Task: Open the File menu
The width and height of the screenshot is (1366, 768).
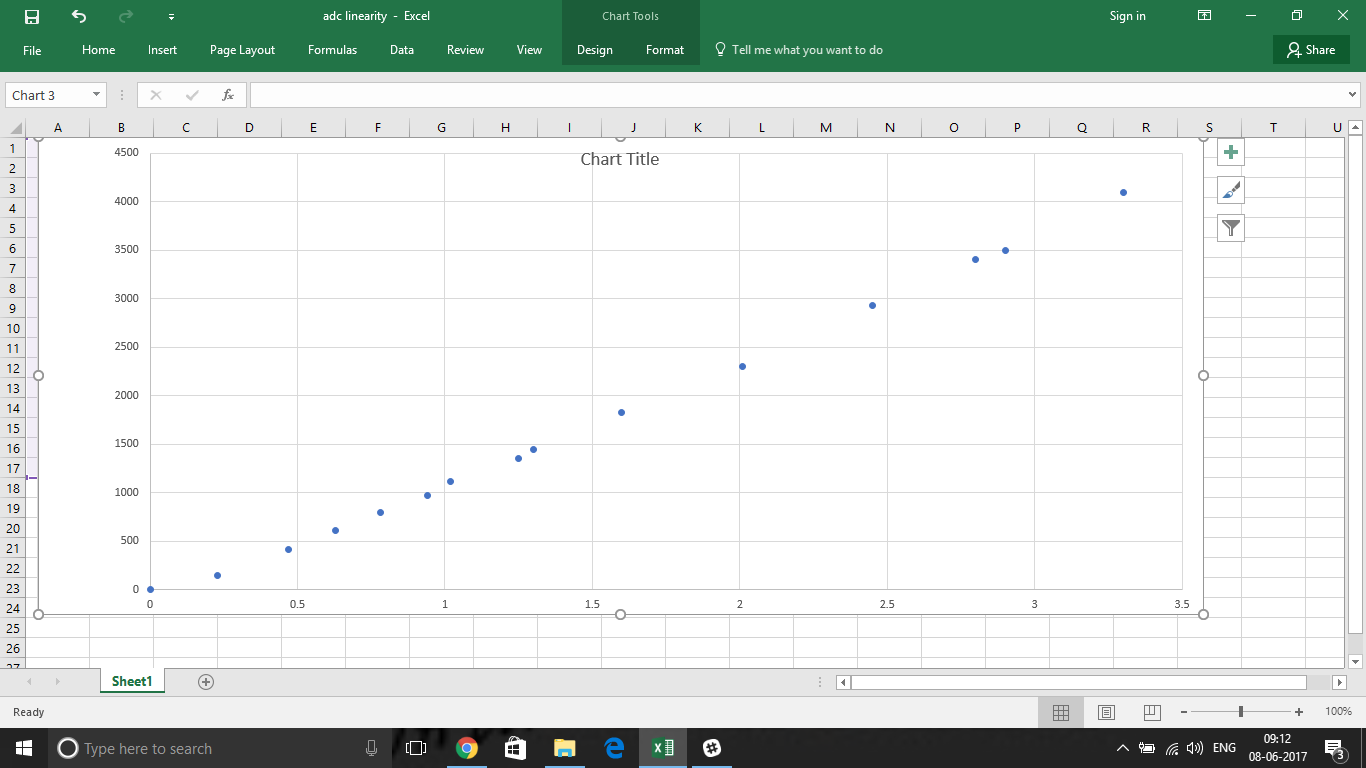Action: (x=32, y=50)
